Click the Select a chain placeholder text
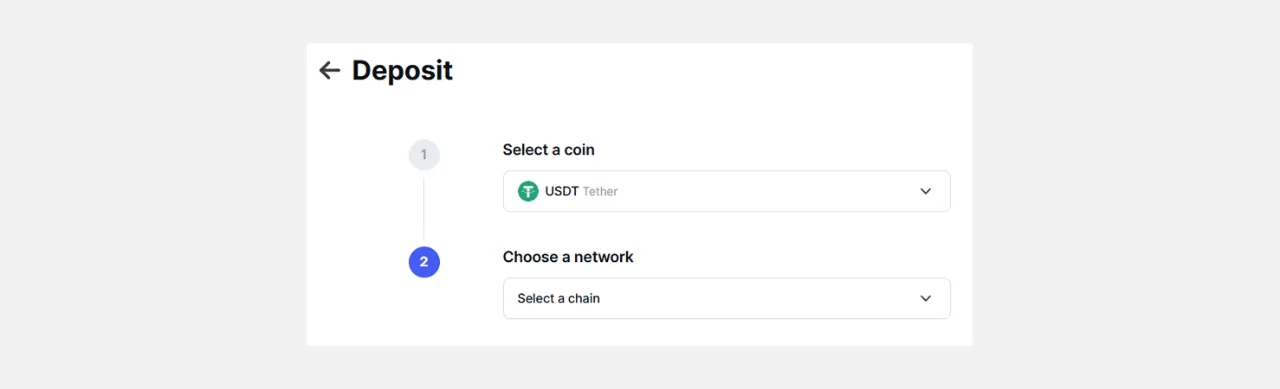The height and width of the screenshot is (389, 1280). pyautogui.click(x=558, y=298)
